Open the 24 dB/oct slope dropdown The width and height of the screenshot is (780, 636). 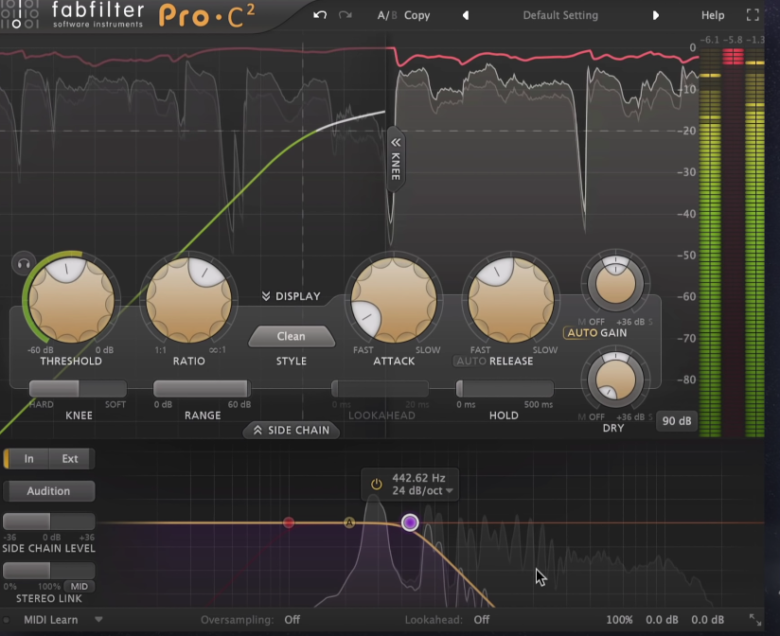[x=422, y=491]
